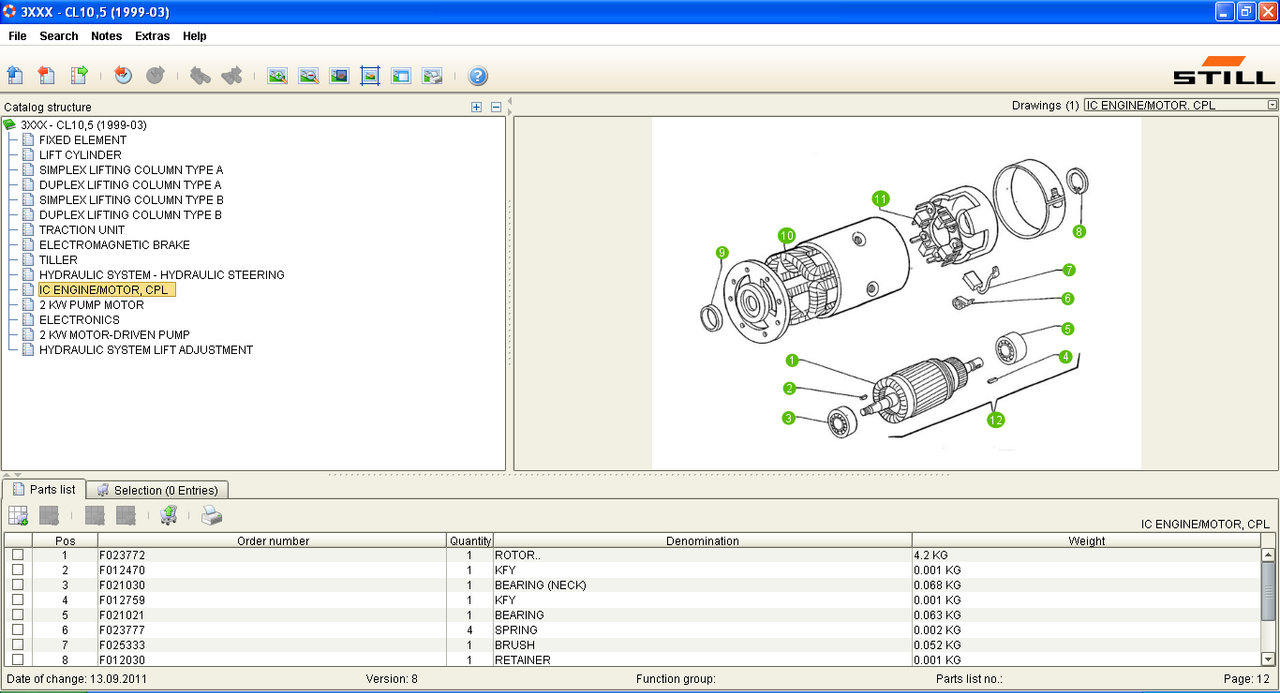
Task: Tick the checkbox for BEARING (NECK)
Action: coord(17,585)
